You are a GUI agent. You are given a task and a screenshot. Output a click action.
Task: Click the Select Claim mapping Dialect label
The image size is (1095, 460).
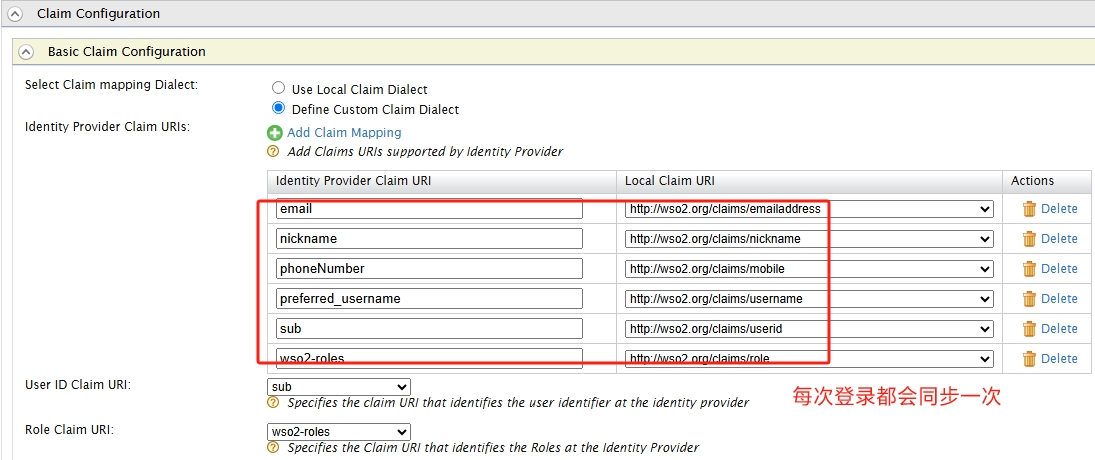point(112,84)
